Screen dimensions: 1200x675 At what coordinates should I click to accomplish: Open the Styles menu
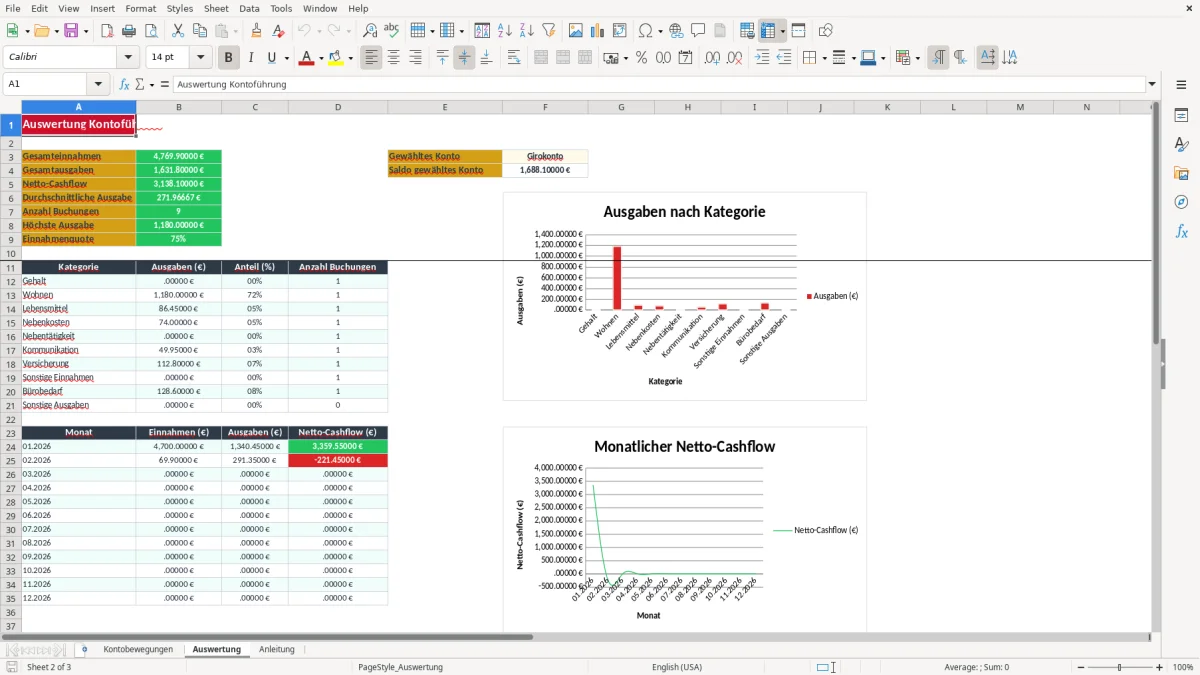click(180, 8)
